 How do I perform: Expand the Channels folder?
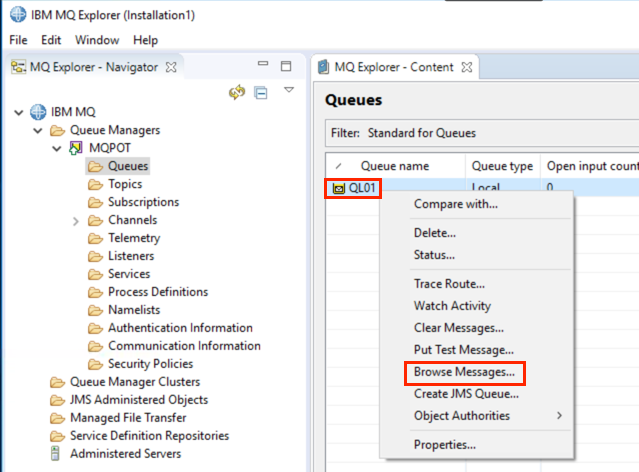(x=75, y=221)
